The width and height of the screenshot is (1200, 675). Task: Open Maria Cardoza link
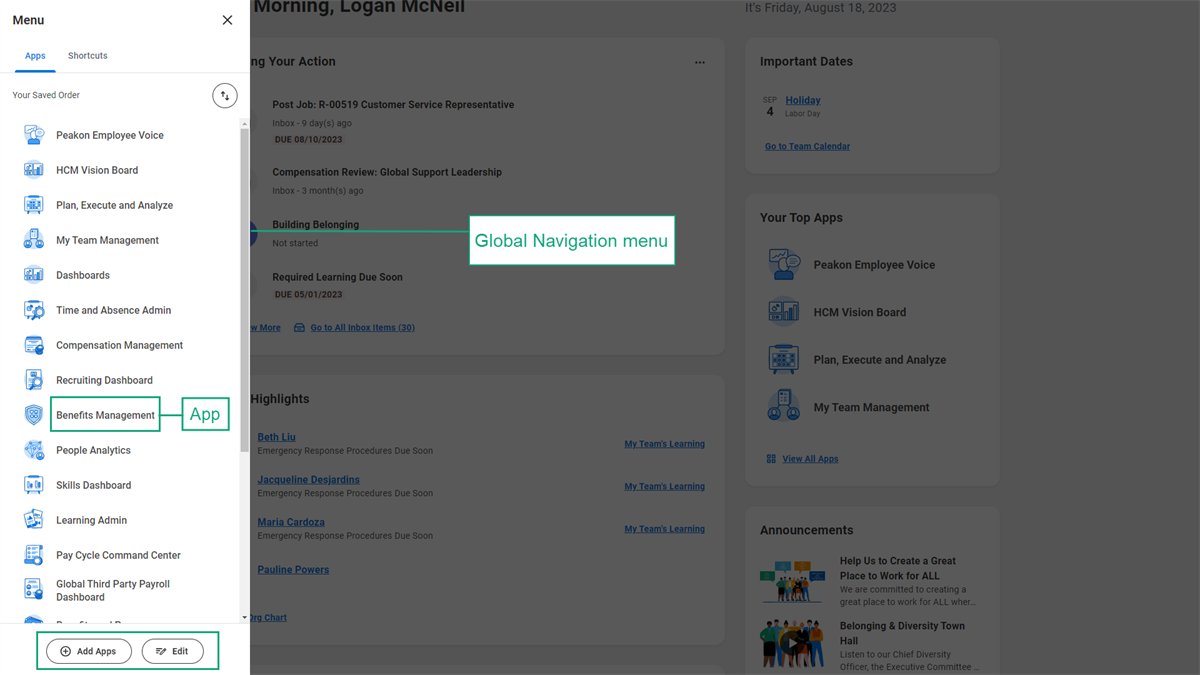pyautogui.click(x=291, y=522)
